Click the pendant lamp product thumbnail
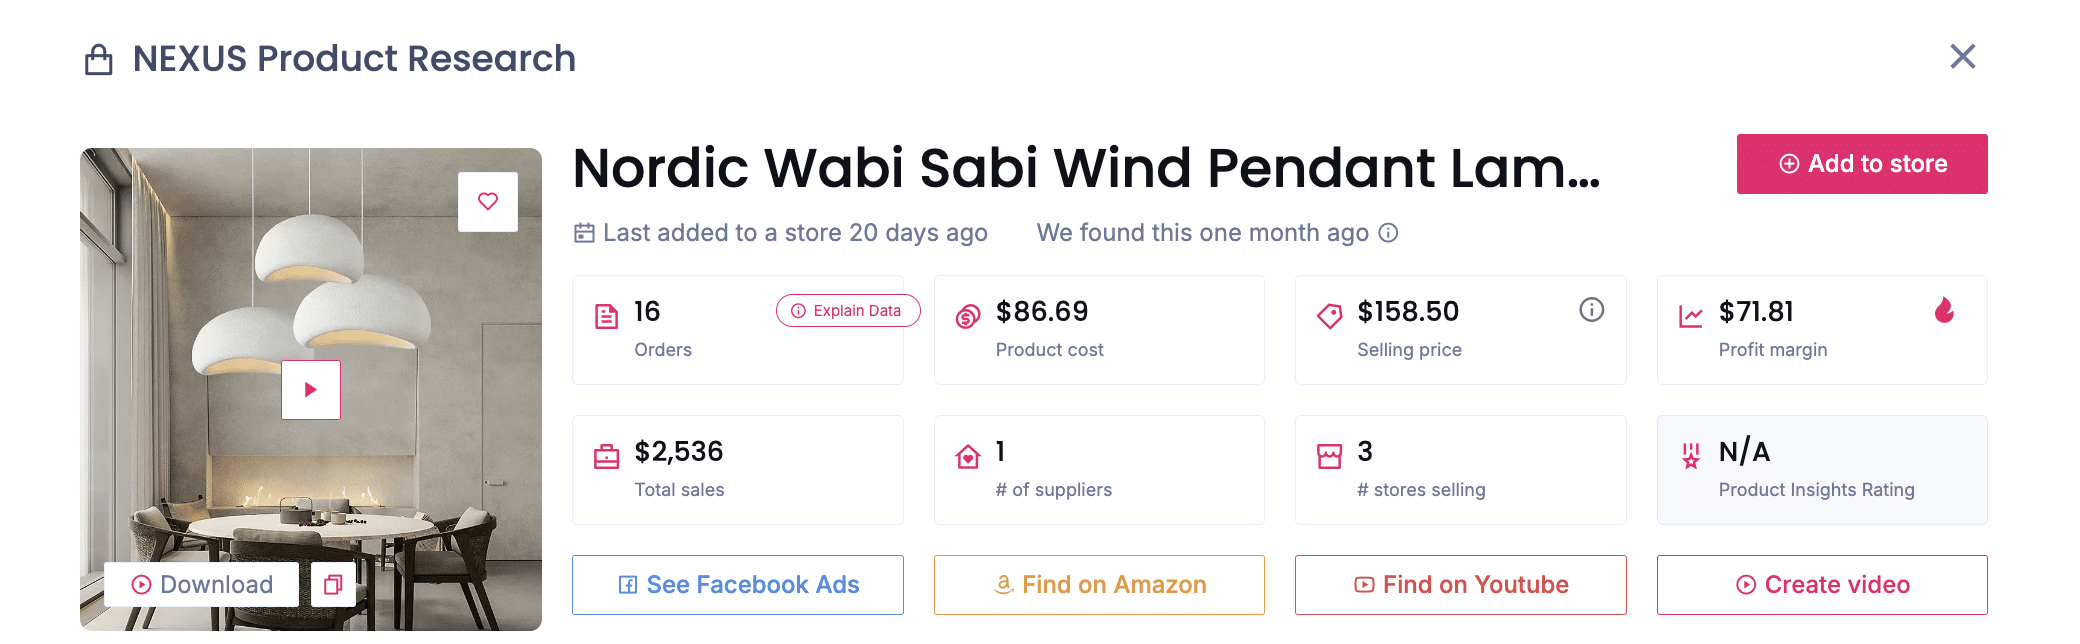 310,280
